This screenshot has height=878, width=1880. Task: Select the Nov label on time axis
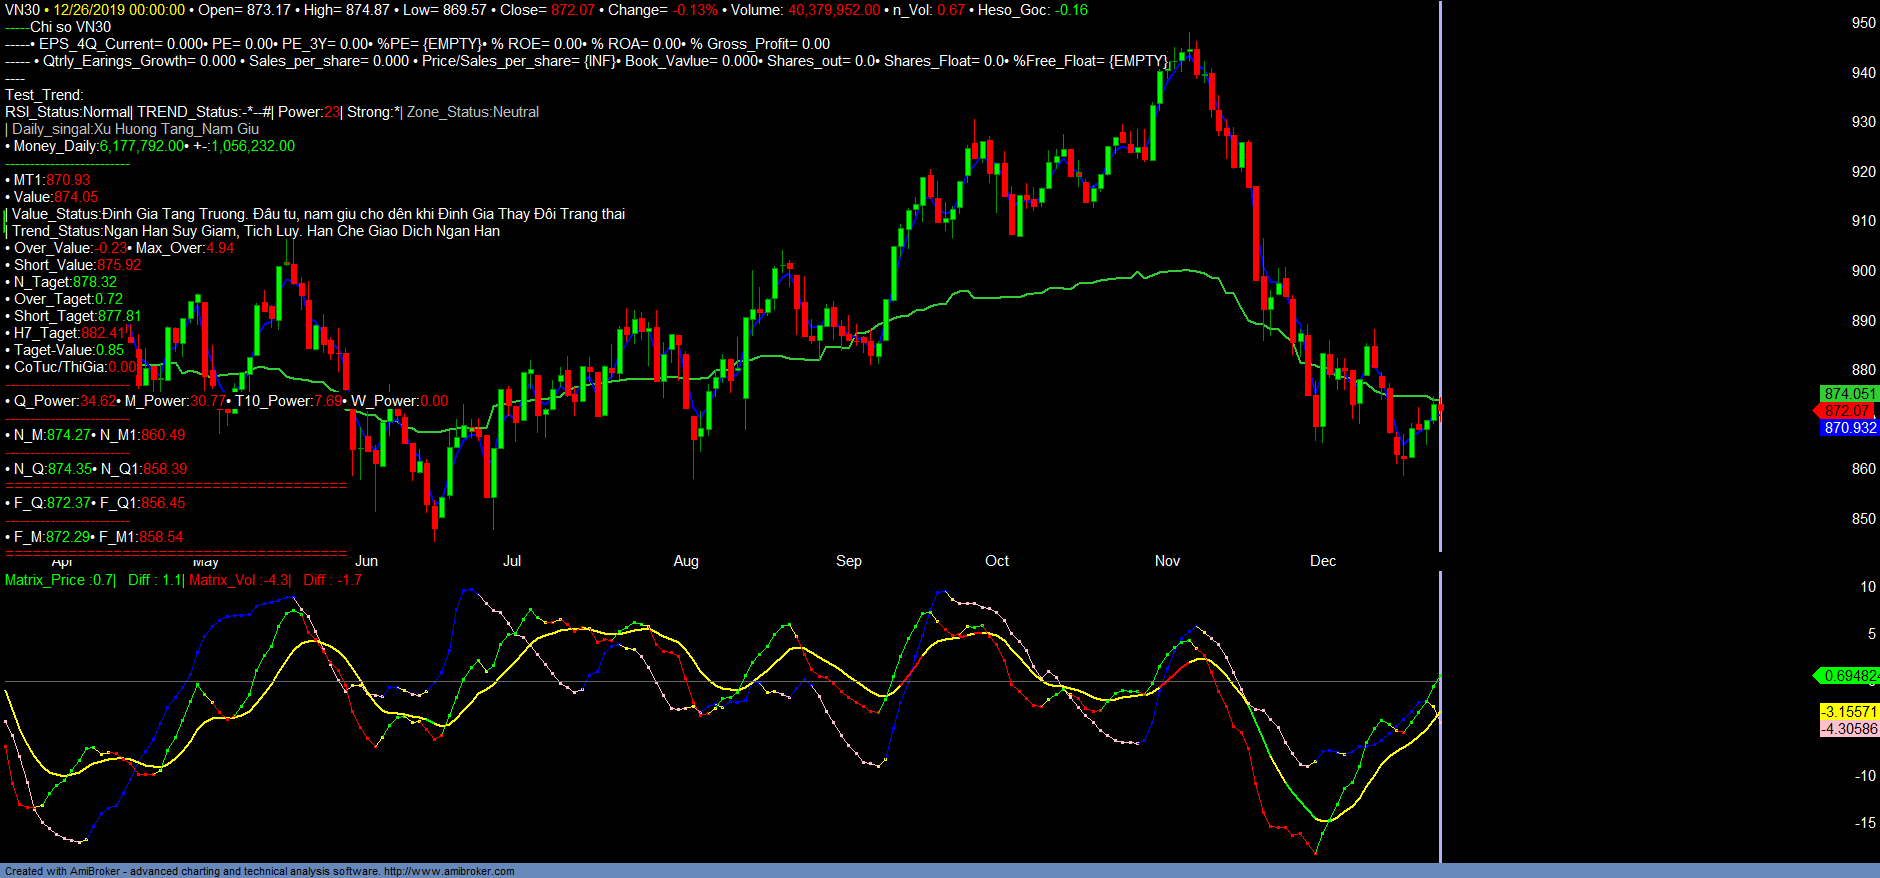tap(1167, 561)
